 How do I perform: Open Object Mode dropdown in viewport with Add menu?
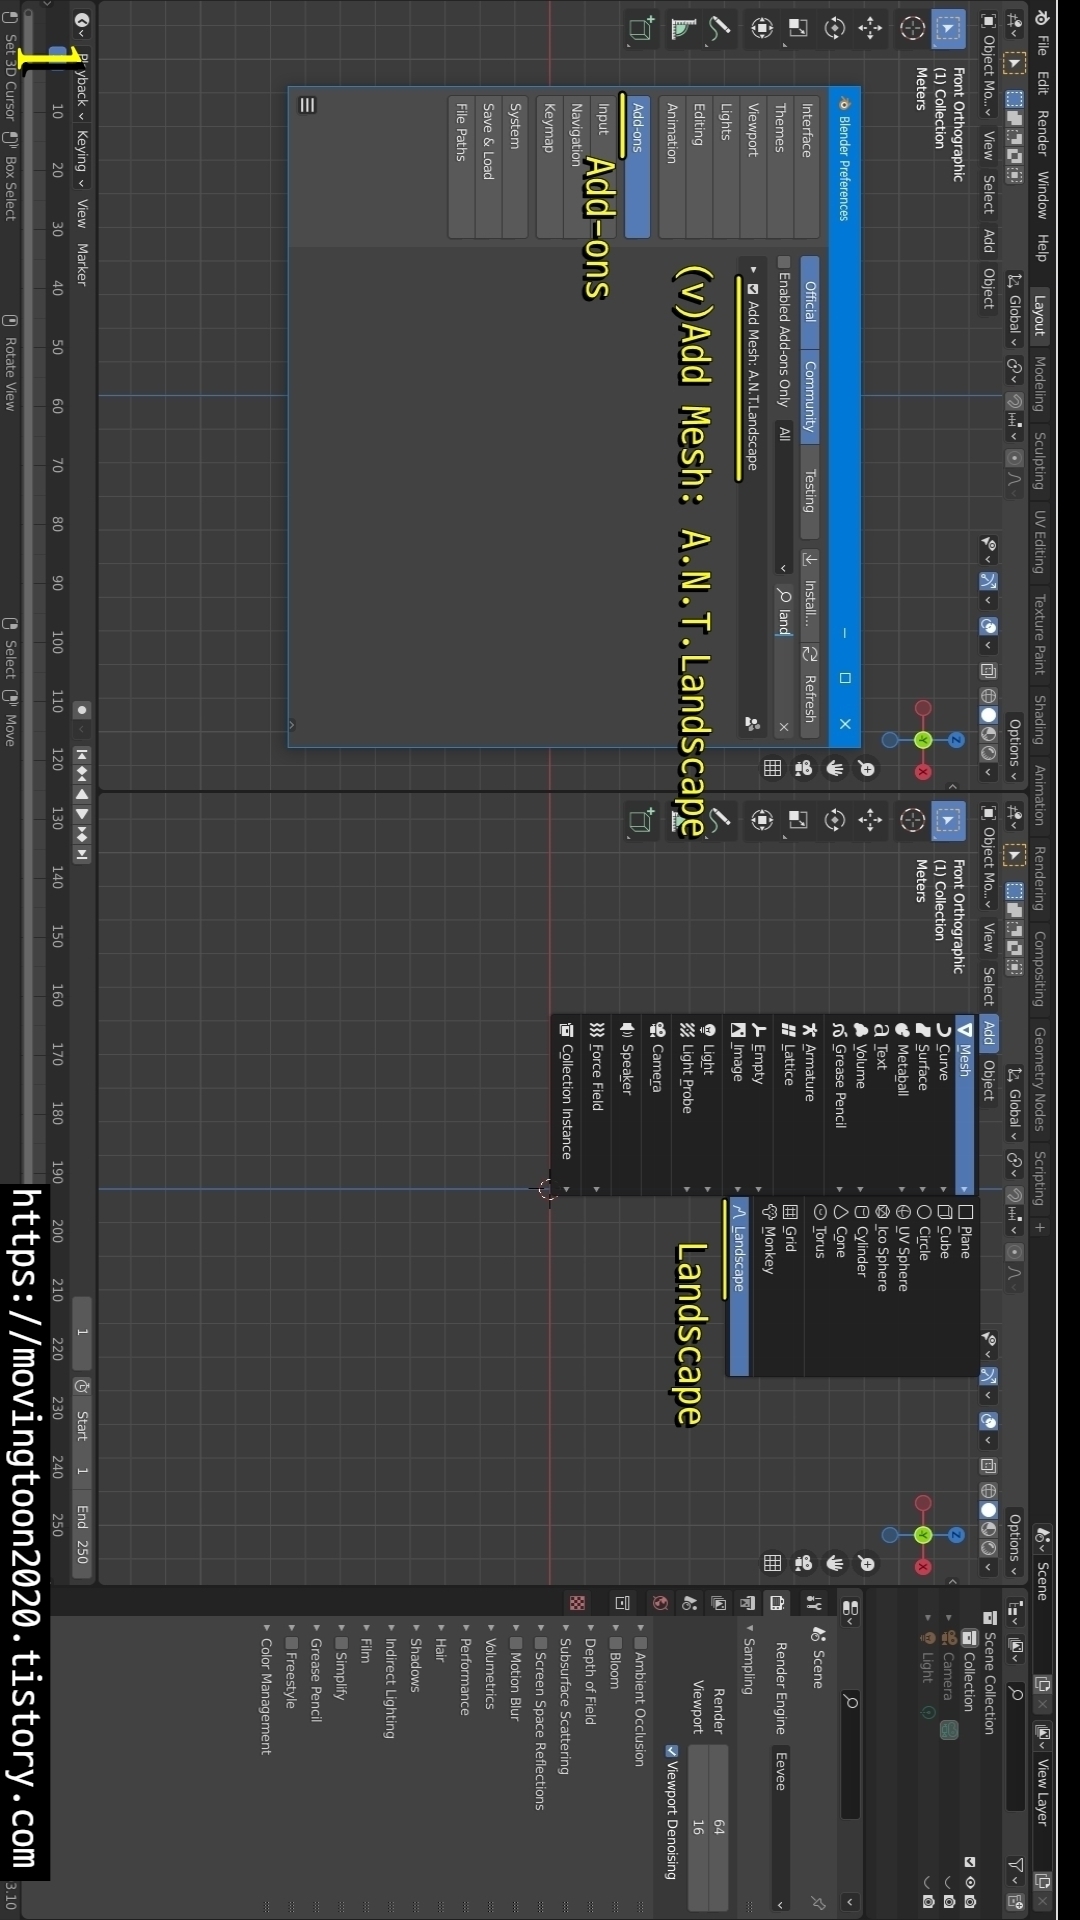(989, 857)
